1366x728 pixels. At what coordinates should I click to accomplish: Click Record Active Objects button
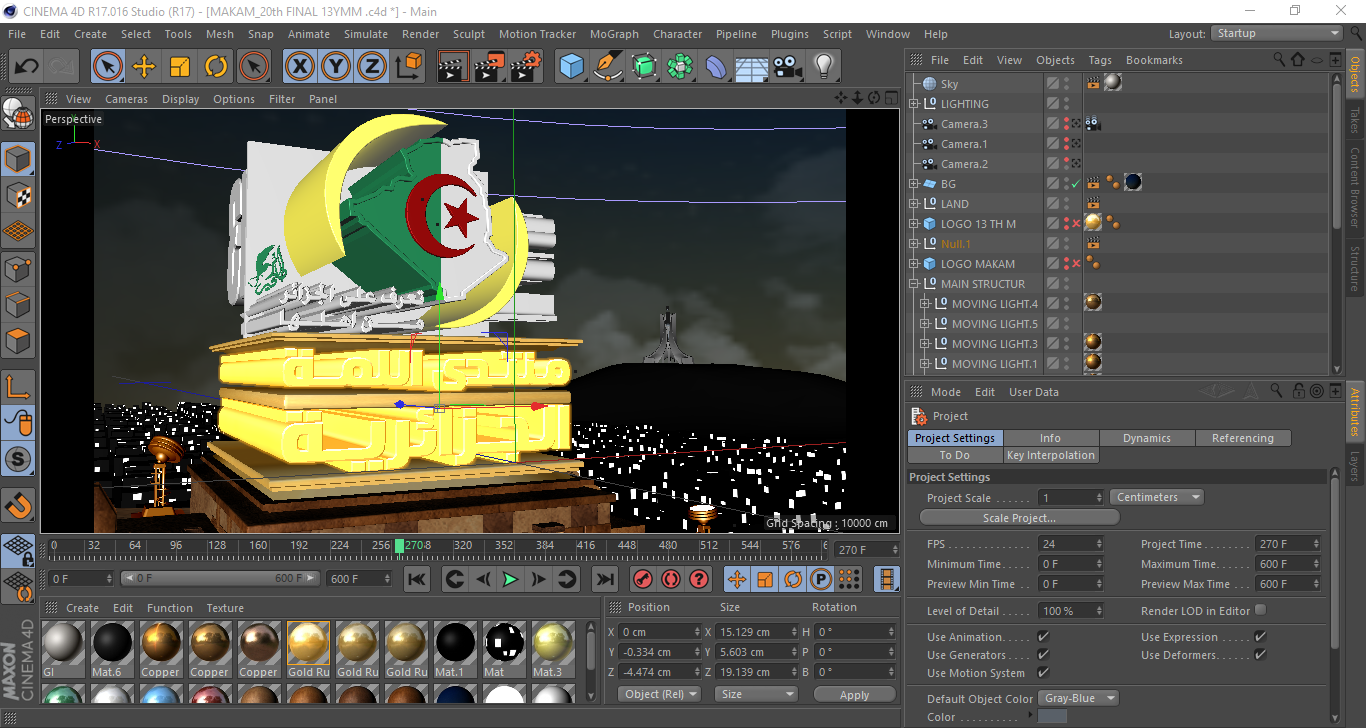click(643, 579)
